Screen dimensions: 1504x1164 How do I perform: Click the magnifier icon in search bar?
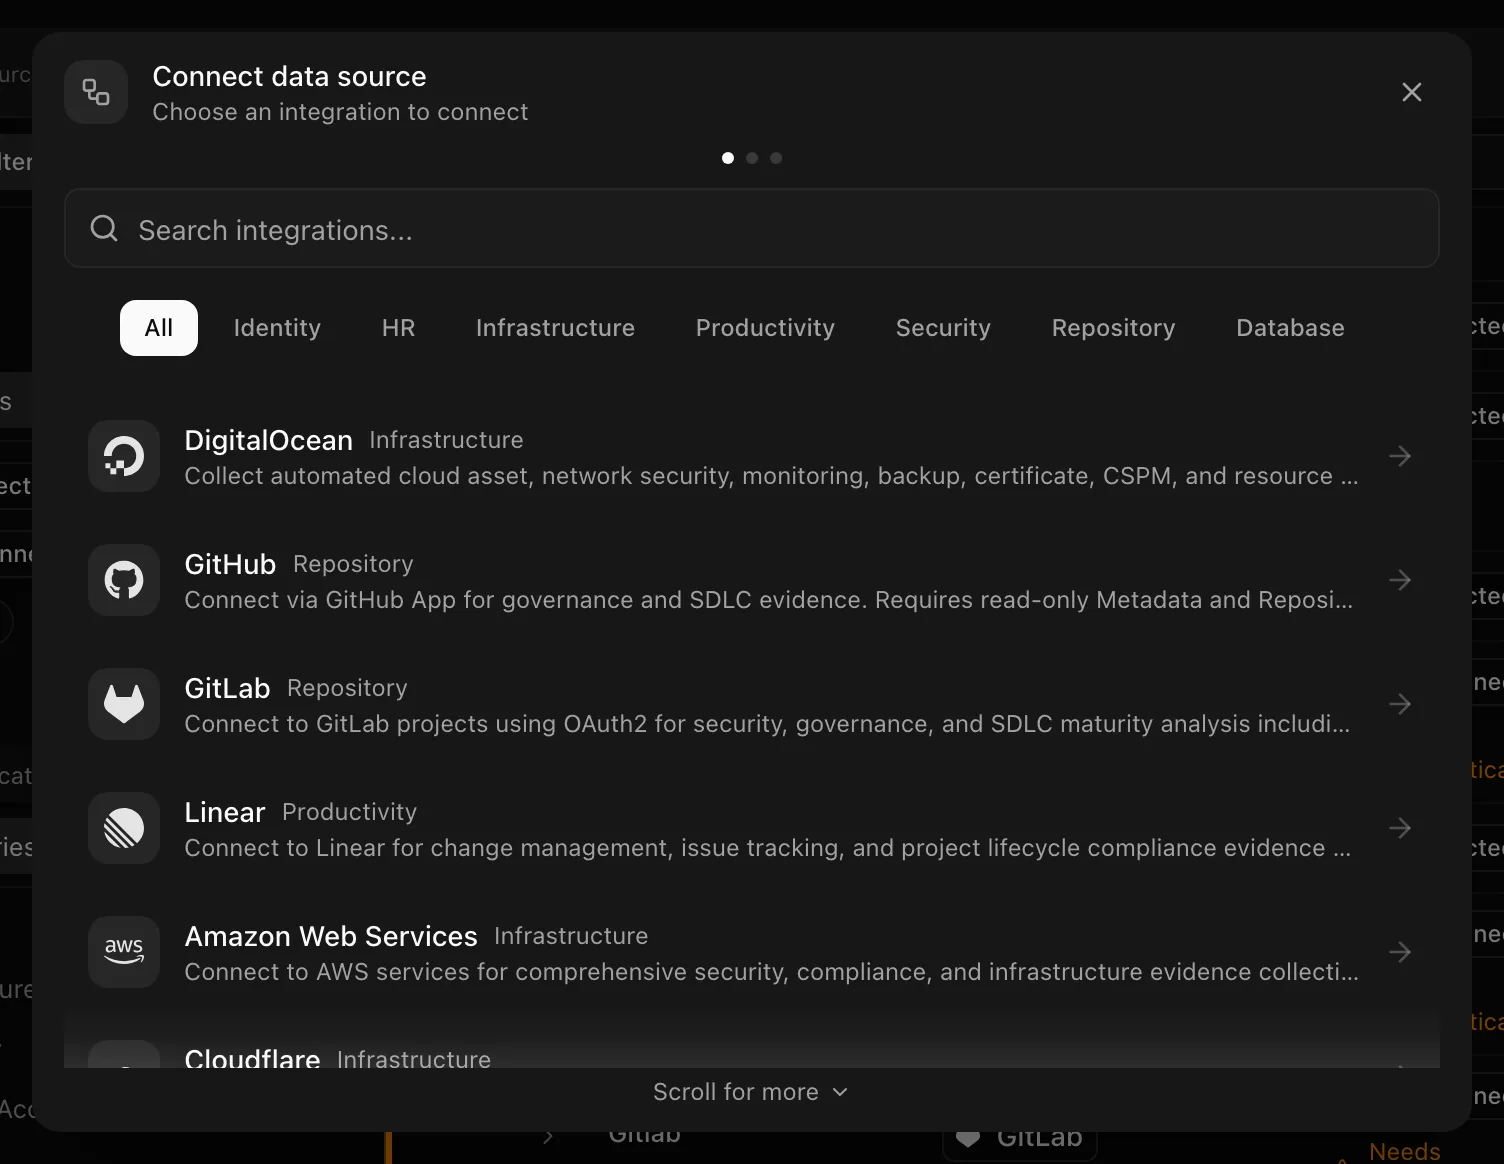click(104, 229)
